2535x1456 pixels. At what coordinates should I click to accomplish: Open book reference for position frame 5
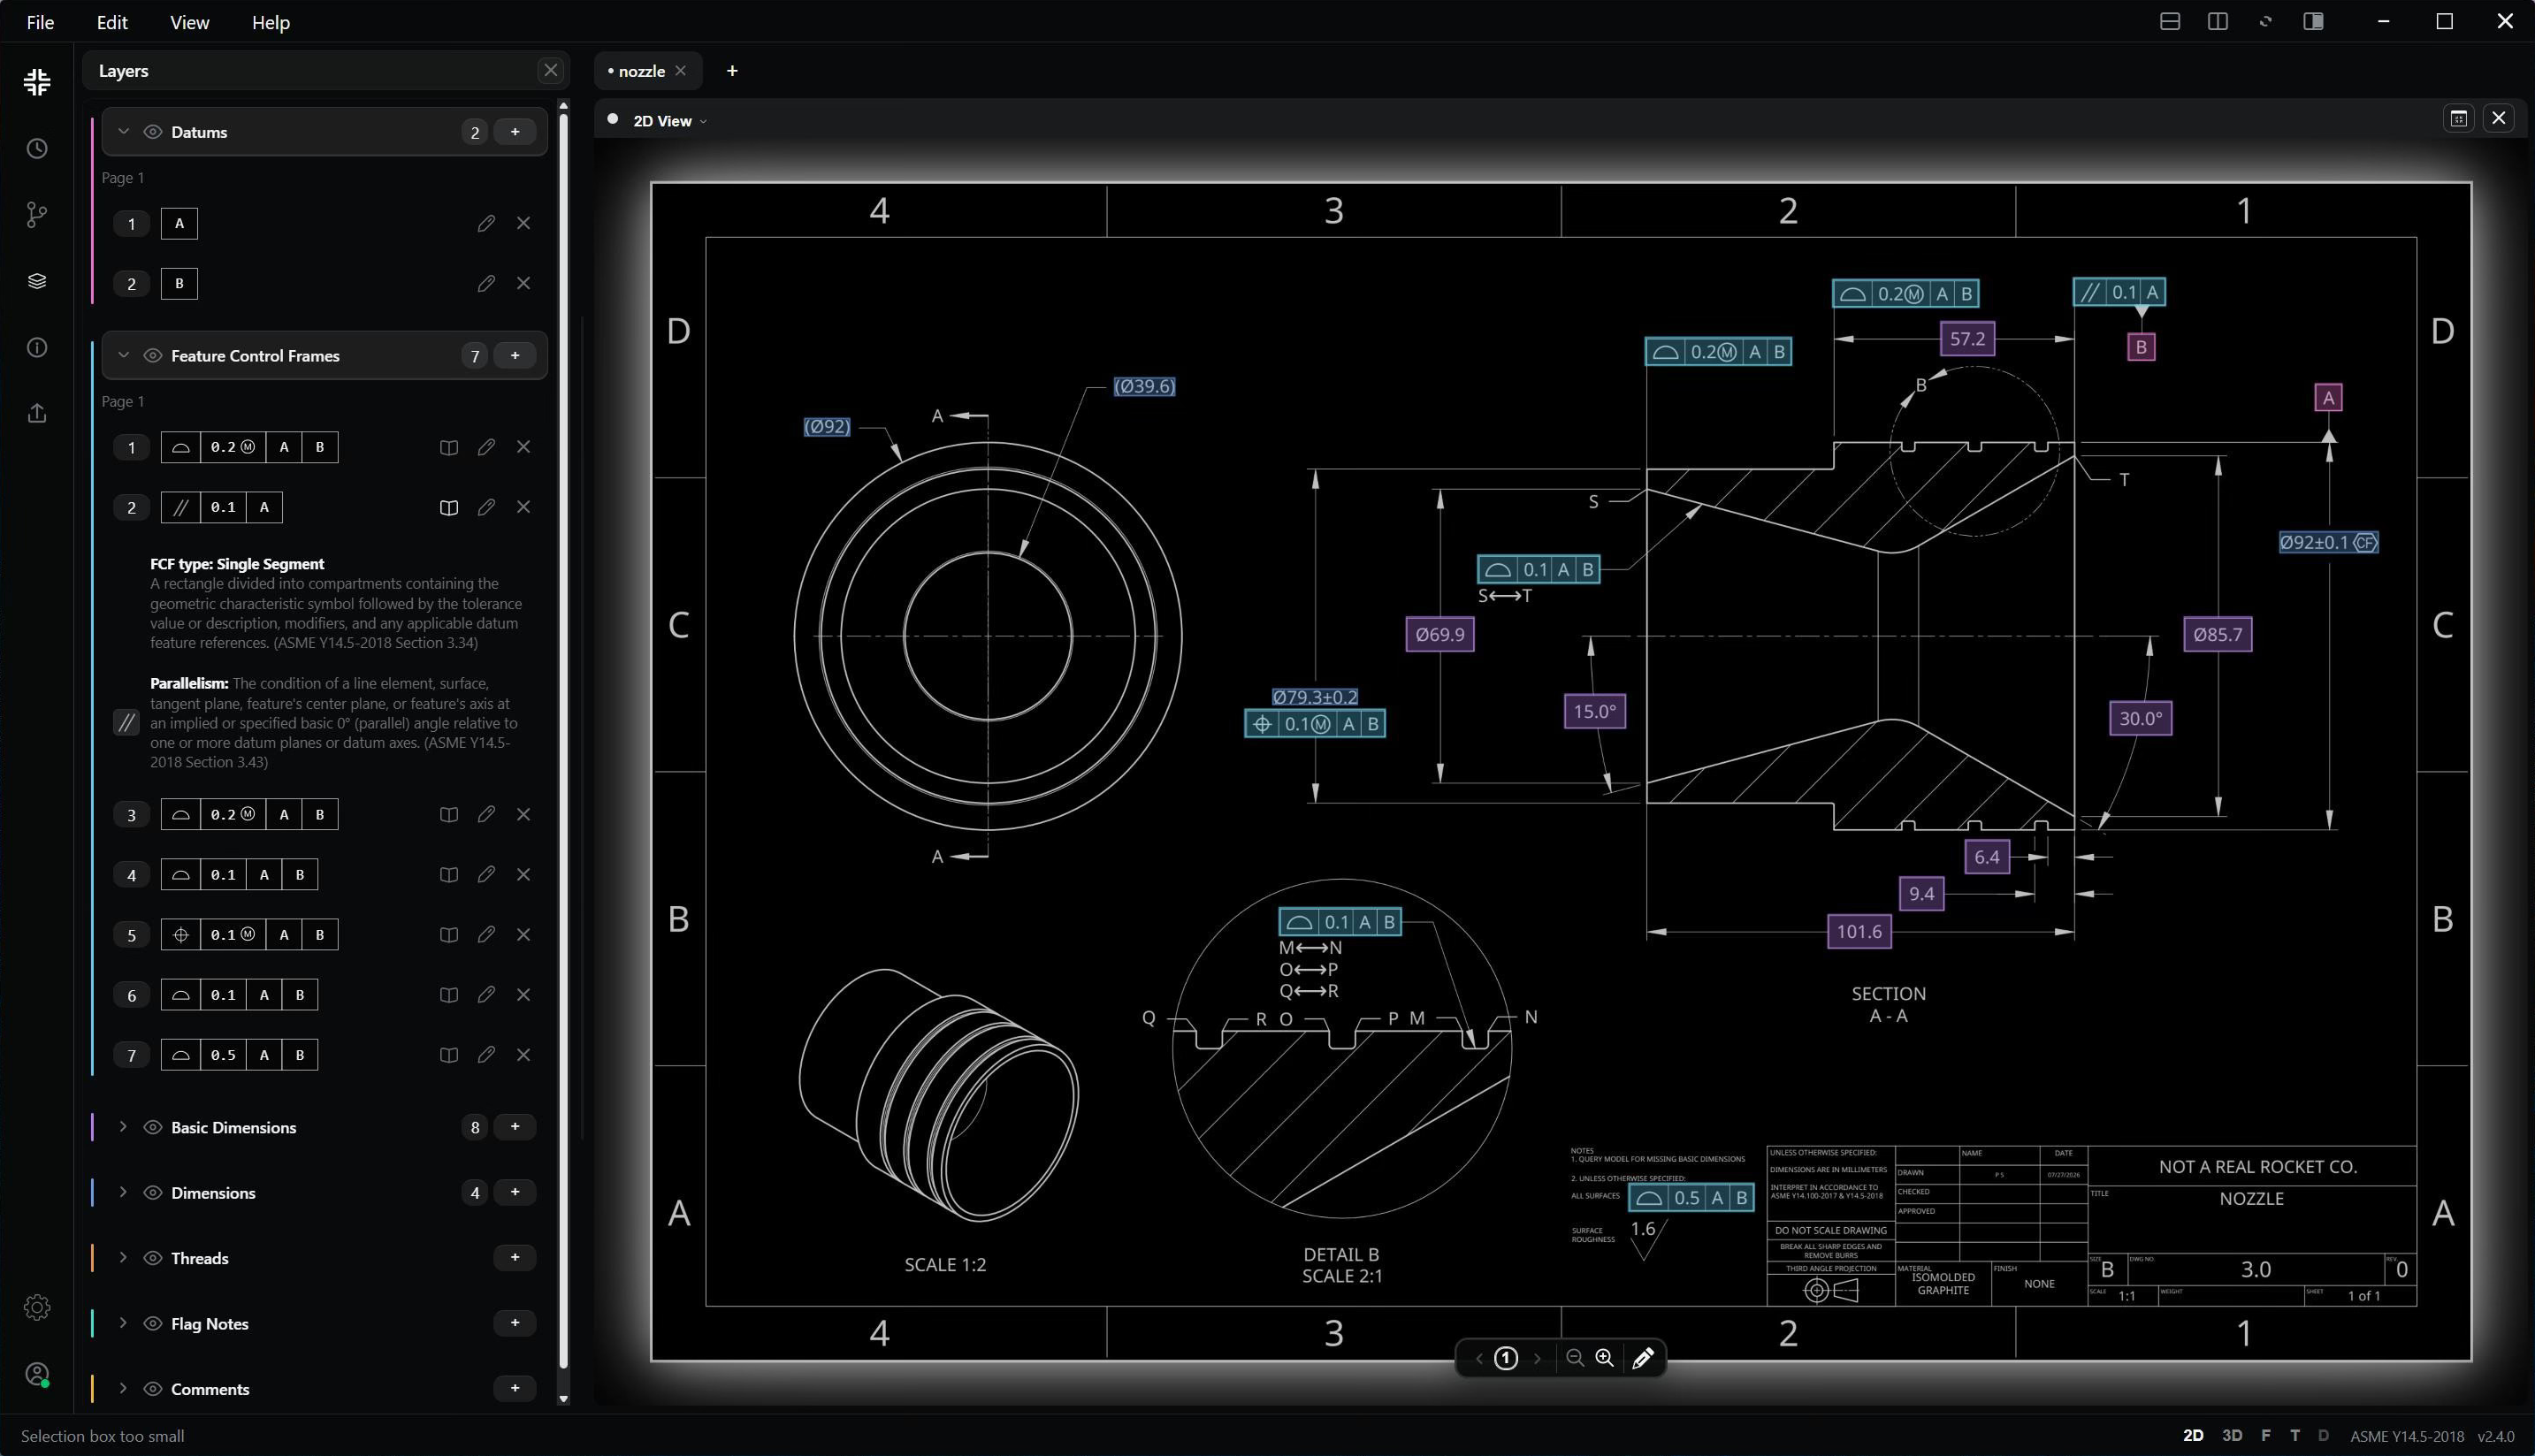(449, 934)
